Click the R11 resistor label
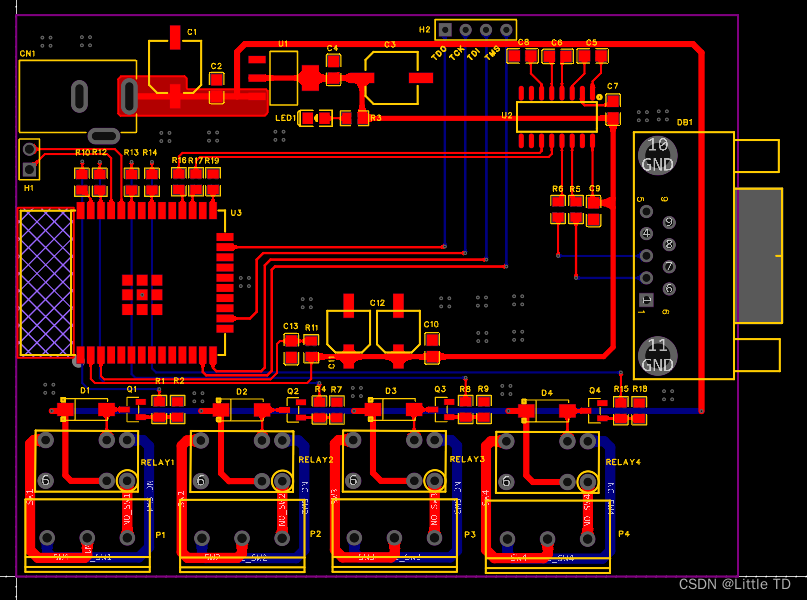This screenshot has width=807, height=600. (311, 327)
